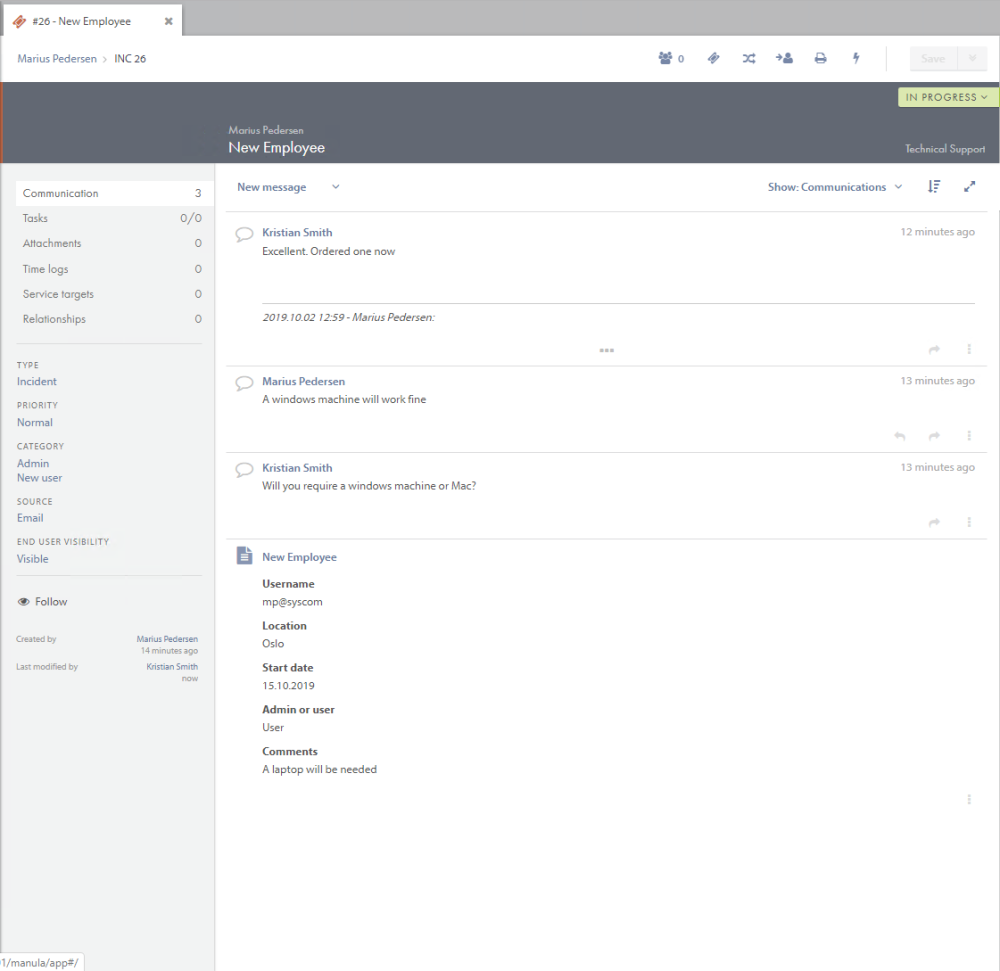
Task: Open the print icon
Action: point(820,58)
